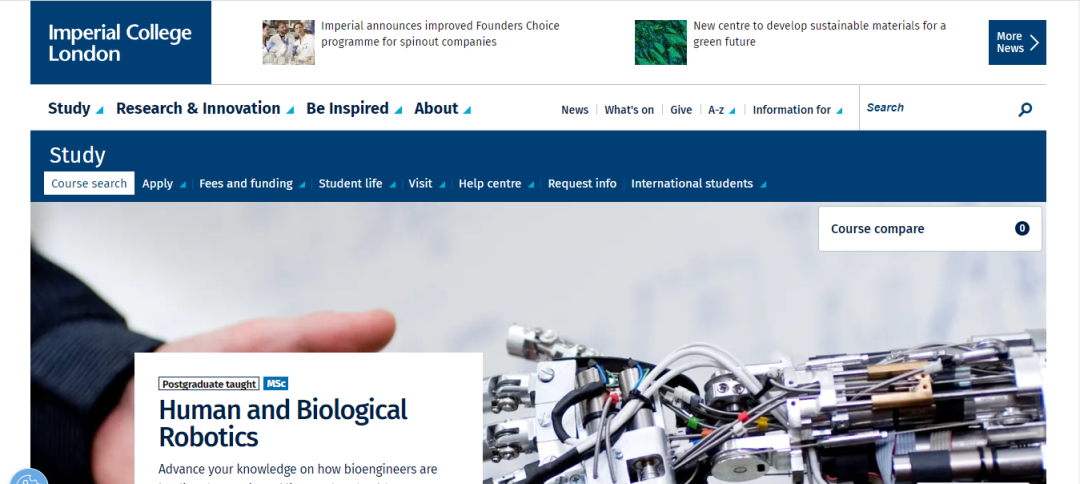Screen dimensions: 1080x484
Task: Expand the Be Inspired menu
Action: point(354,108)
